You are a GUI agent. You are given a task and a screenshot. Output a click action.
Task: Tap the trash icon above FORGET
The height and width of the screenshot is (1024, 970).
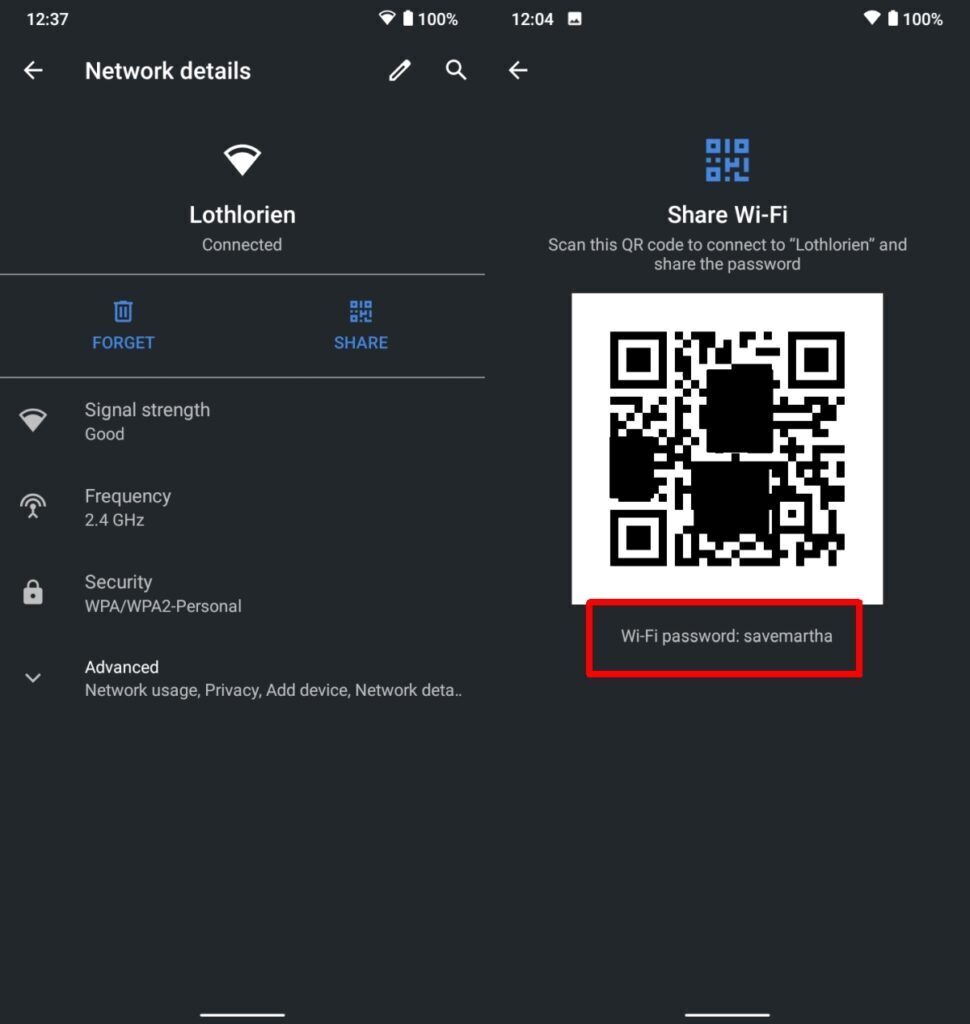[x=123, y=312]
